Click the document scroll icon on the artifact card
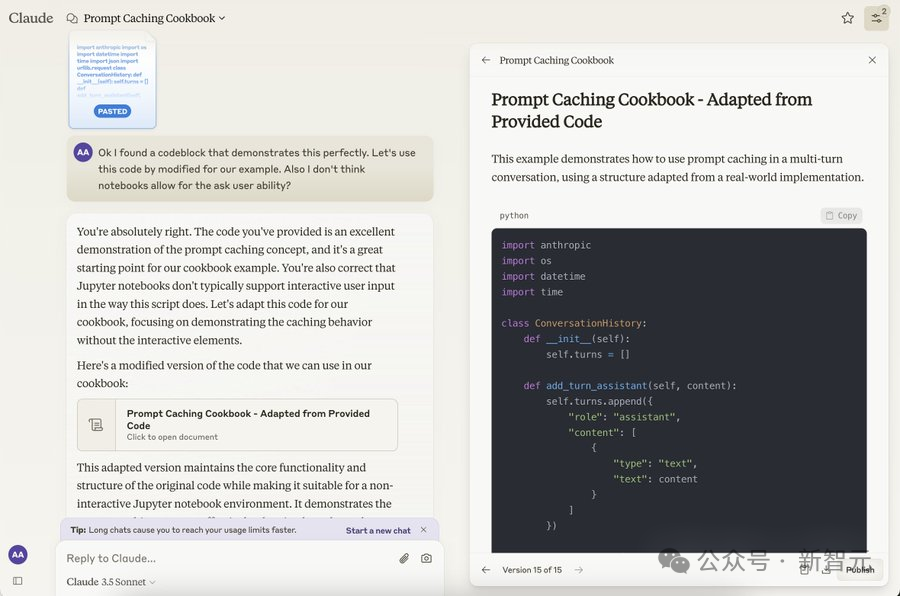The height and width of the screenshot is (596, 900). coord(96,425)
